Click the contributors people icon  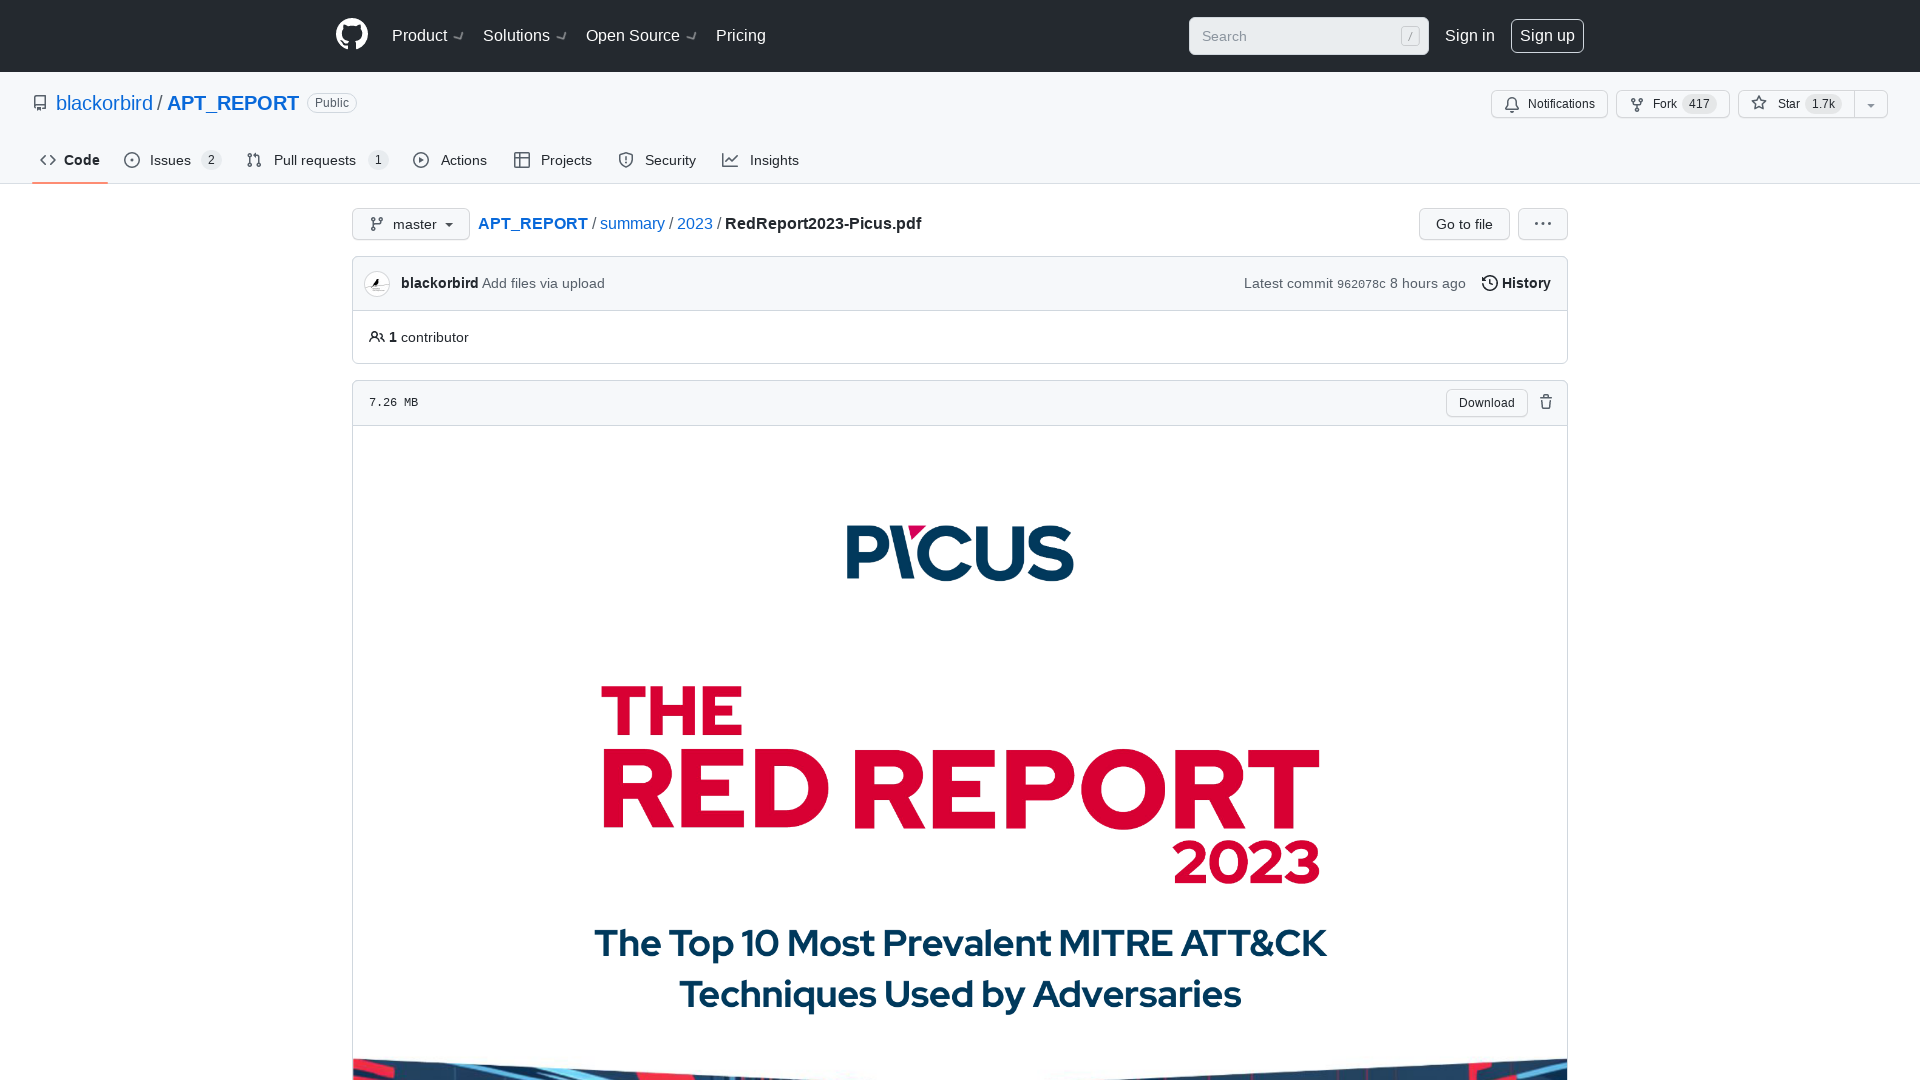[377, 337]
